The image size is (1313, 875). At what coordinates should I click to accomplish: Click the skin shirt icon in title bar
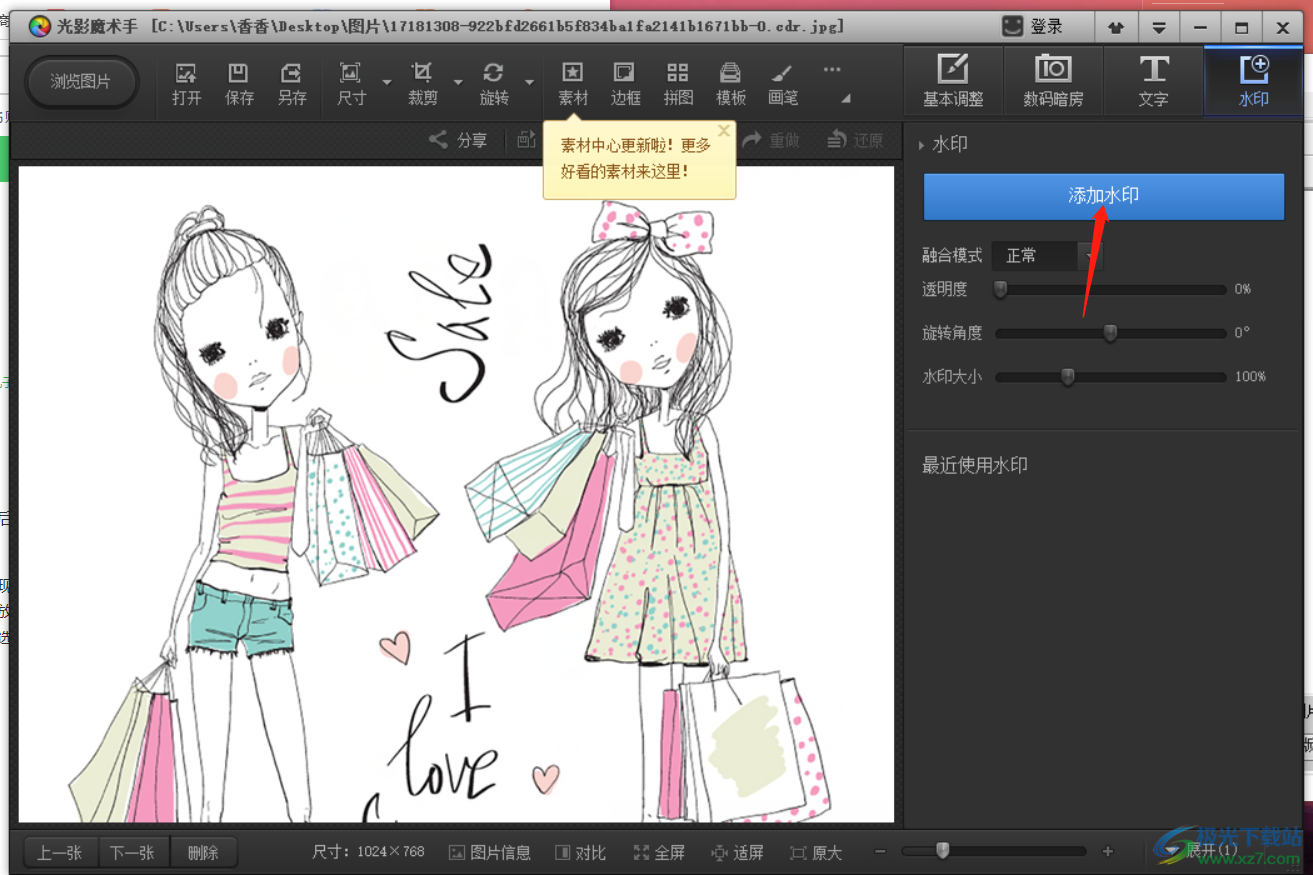tap(1116, 27)
